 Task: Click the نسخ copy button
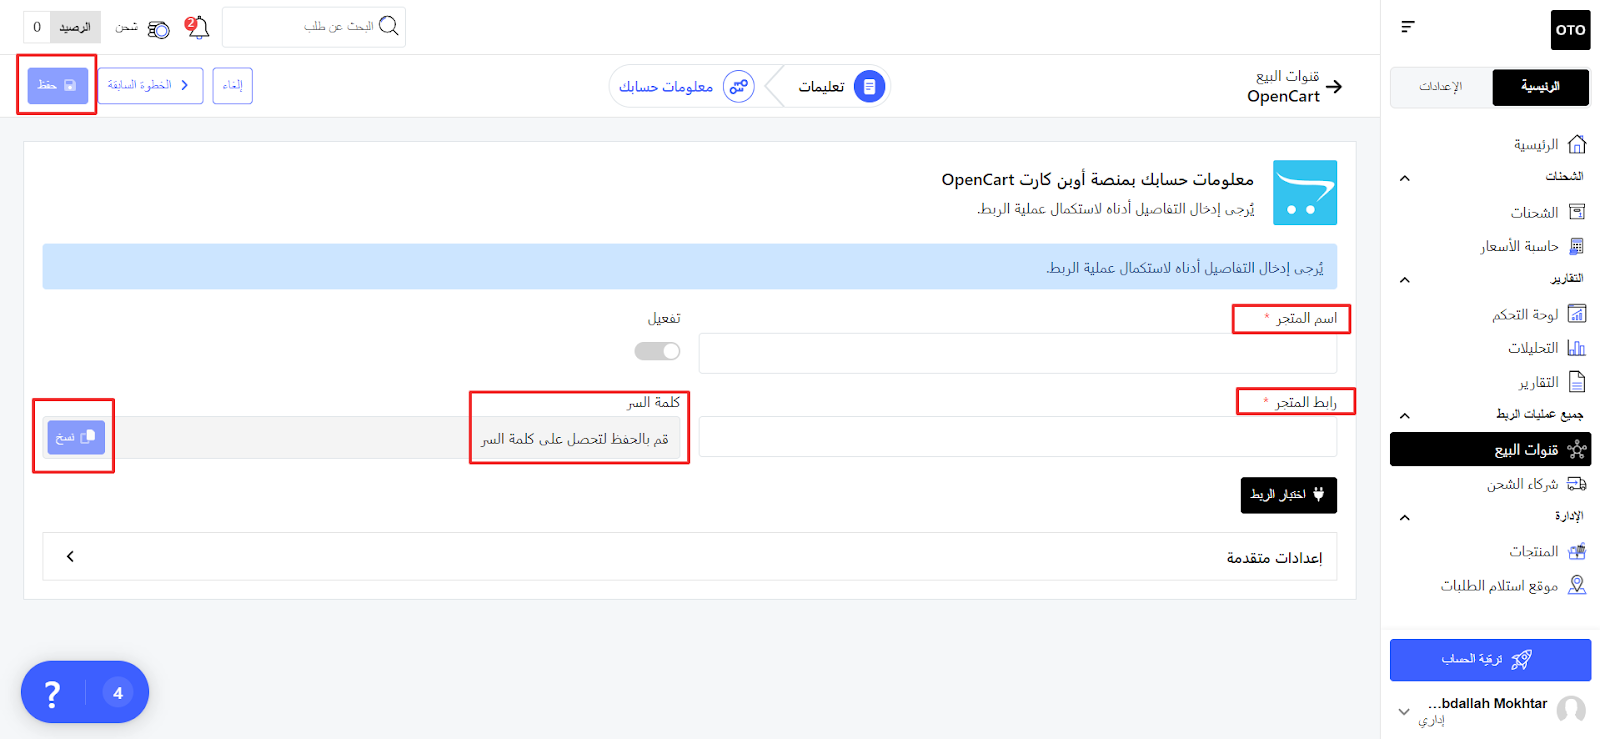point(76,437)
